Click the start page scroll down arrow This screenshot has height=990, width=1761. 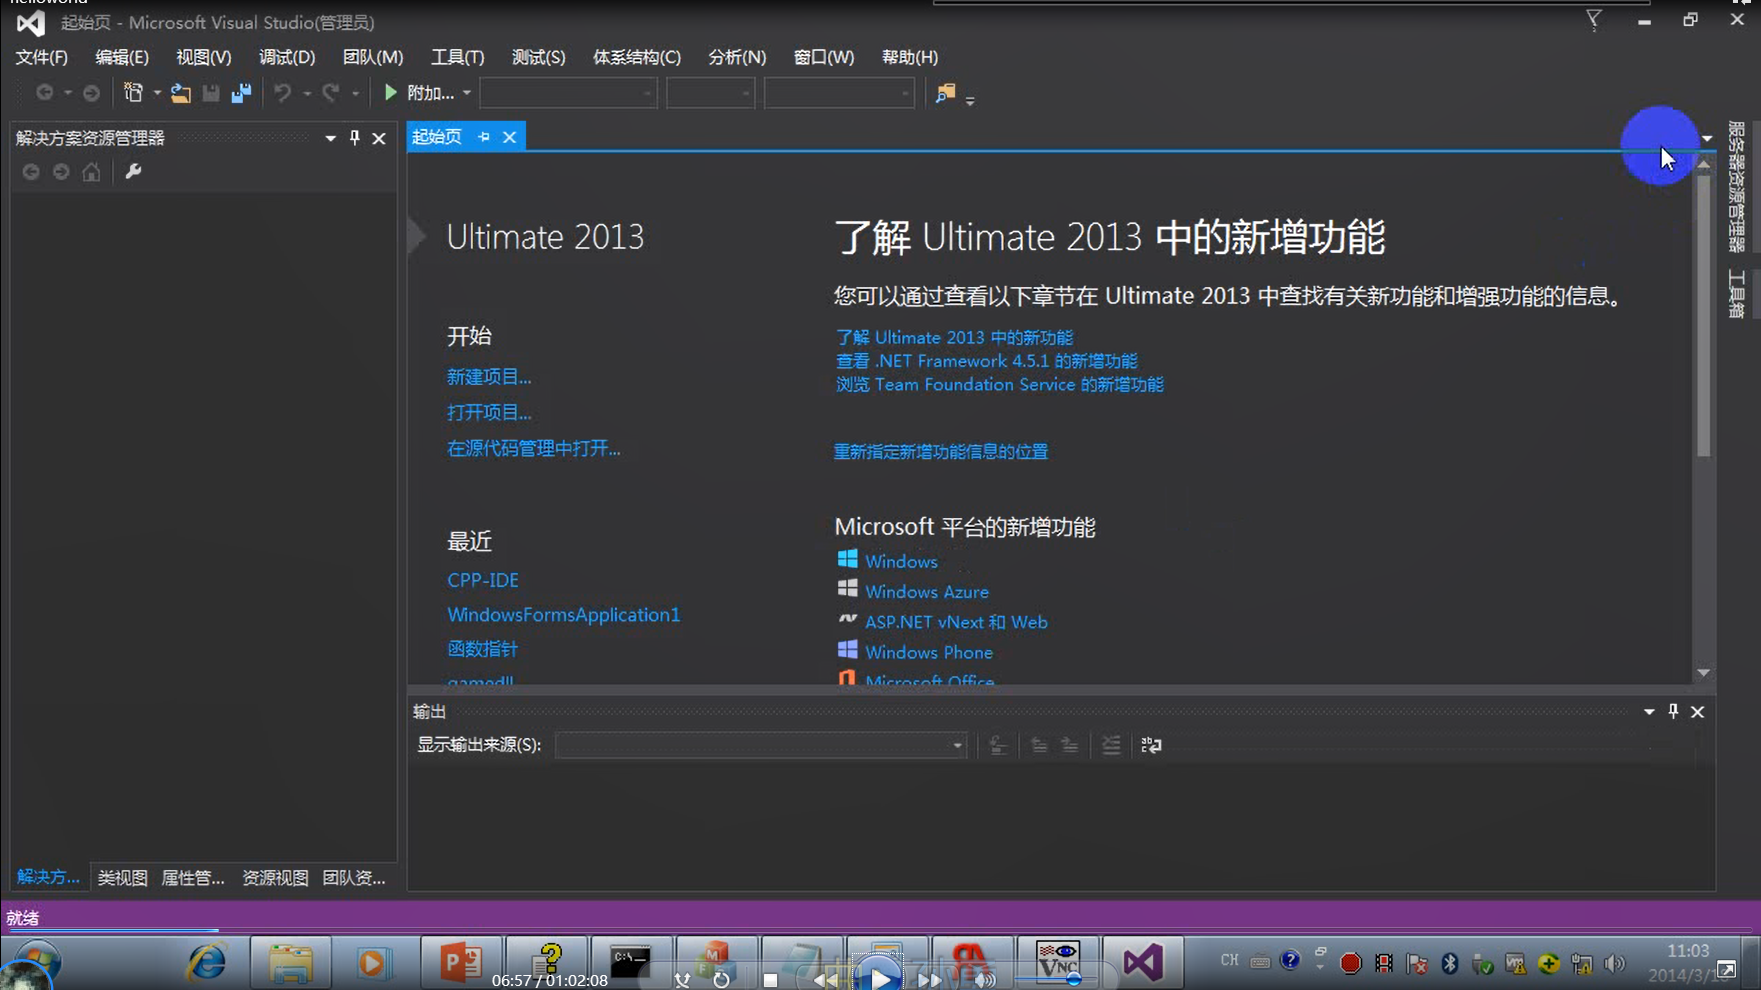(x=1703, y=673)
